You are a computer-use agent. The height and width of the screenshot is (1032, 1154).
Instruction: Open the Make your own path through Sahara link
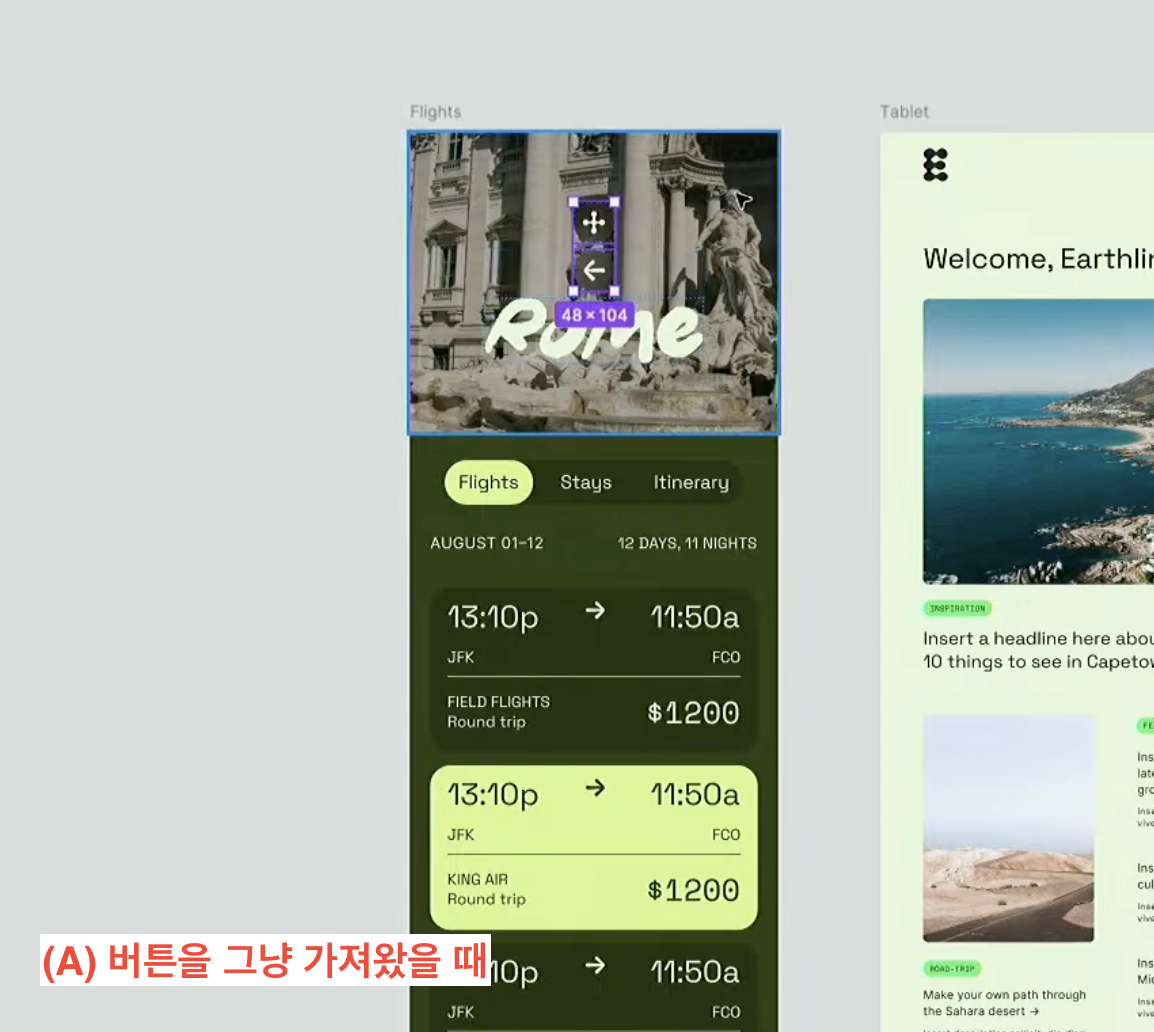point(1005,1003)
